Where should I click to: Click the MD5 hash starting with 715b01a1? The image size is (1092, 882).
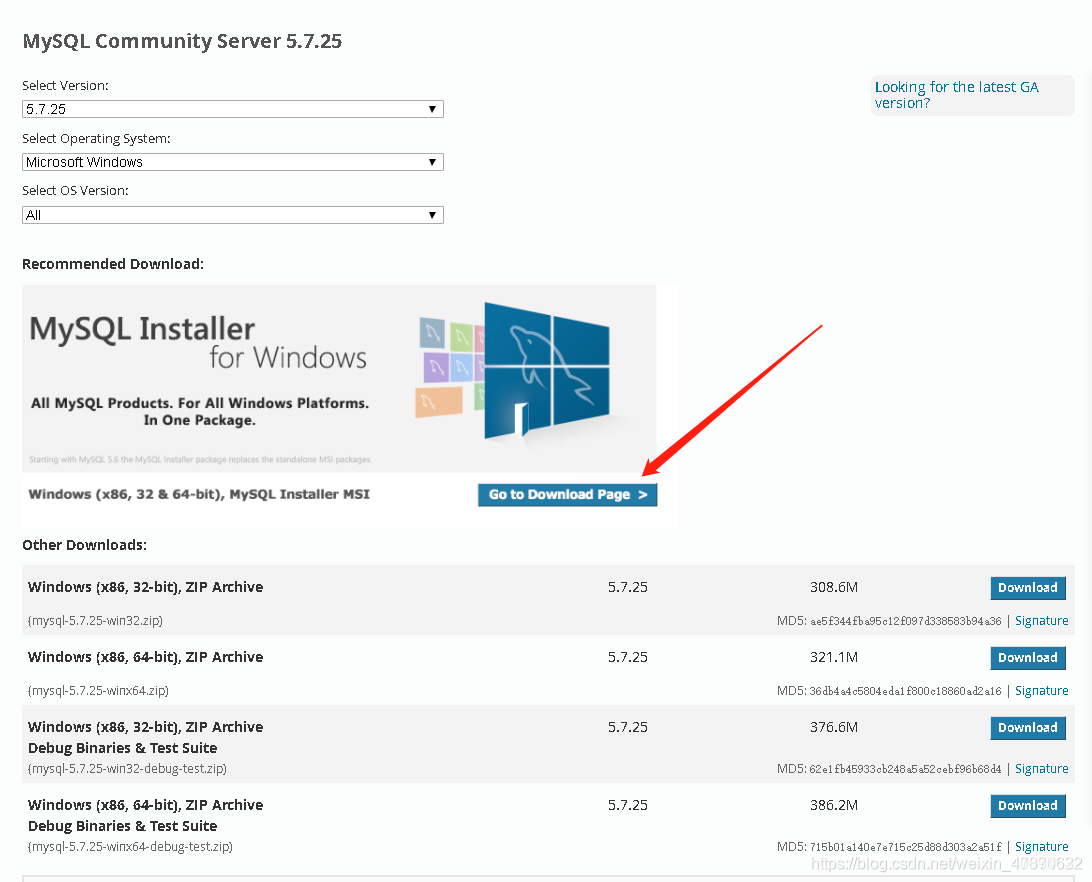coord(905,847)
